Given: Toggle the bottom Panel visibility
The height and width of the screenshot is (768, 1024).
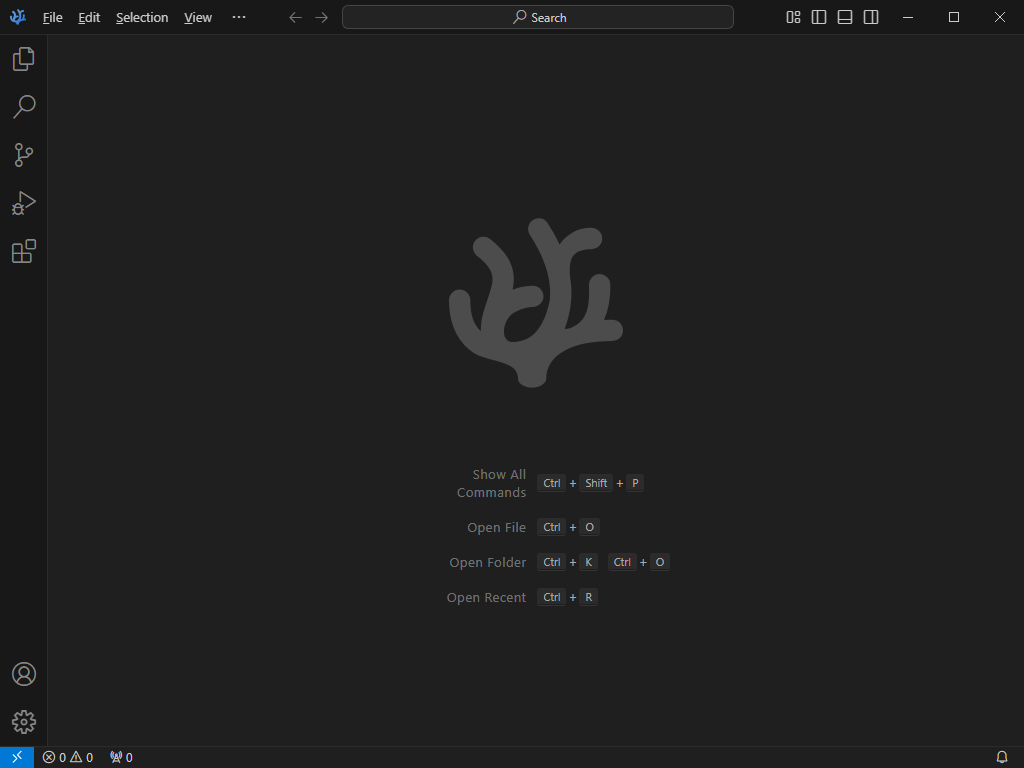Looking at the screenshot, I should (845, 17).
